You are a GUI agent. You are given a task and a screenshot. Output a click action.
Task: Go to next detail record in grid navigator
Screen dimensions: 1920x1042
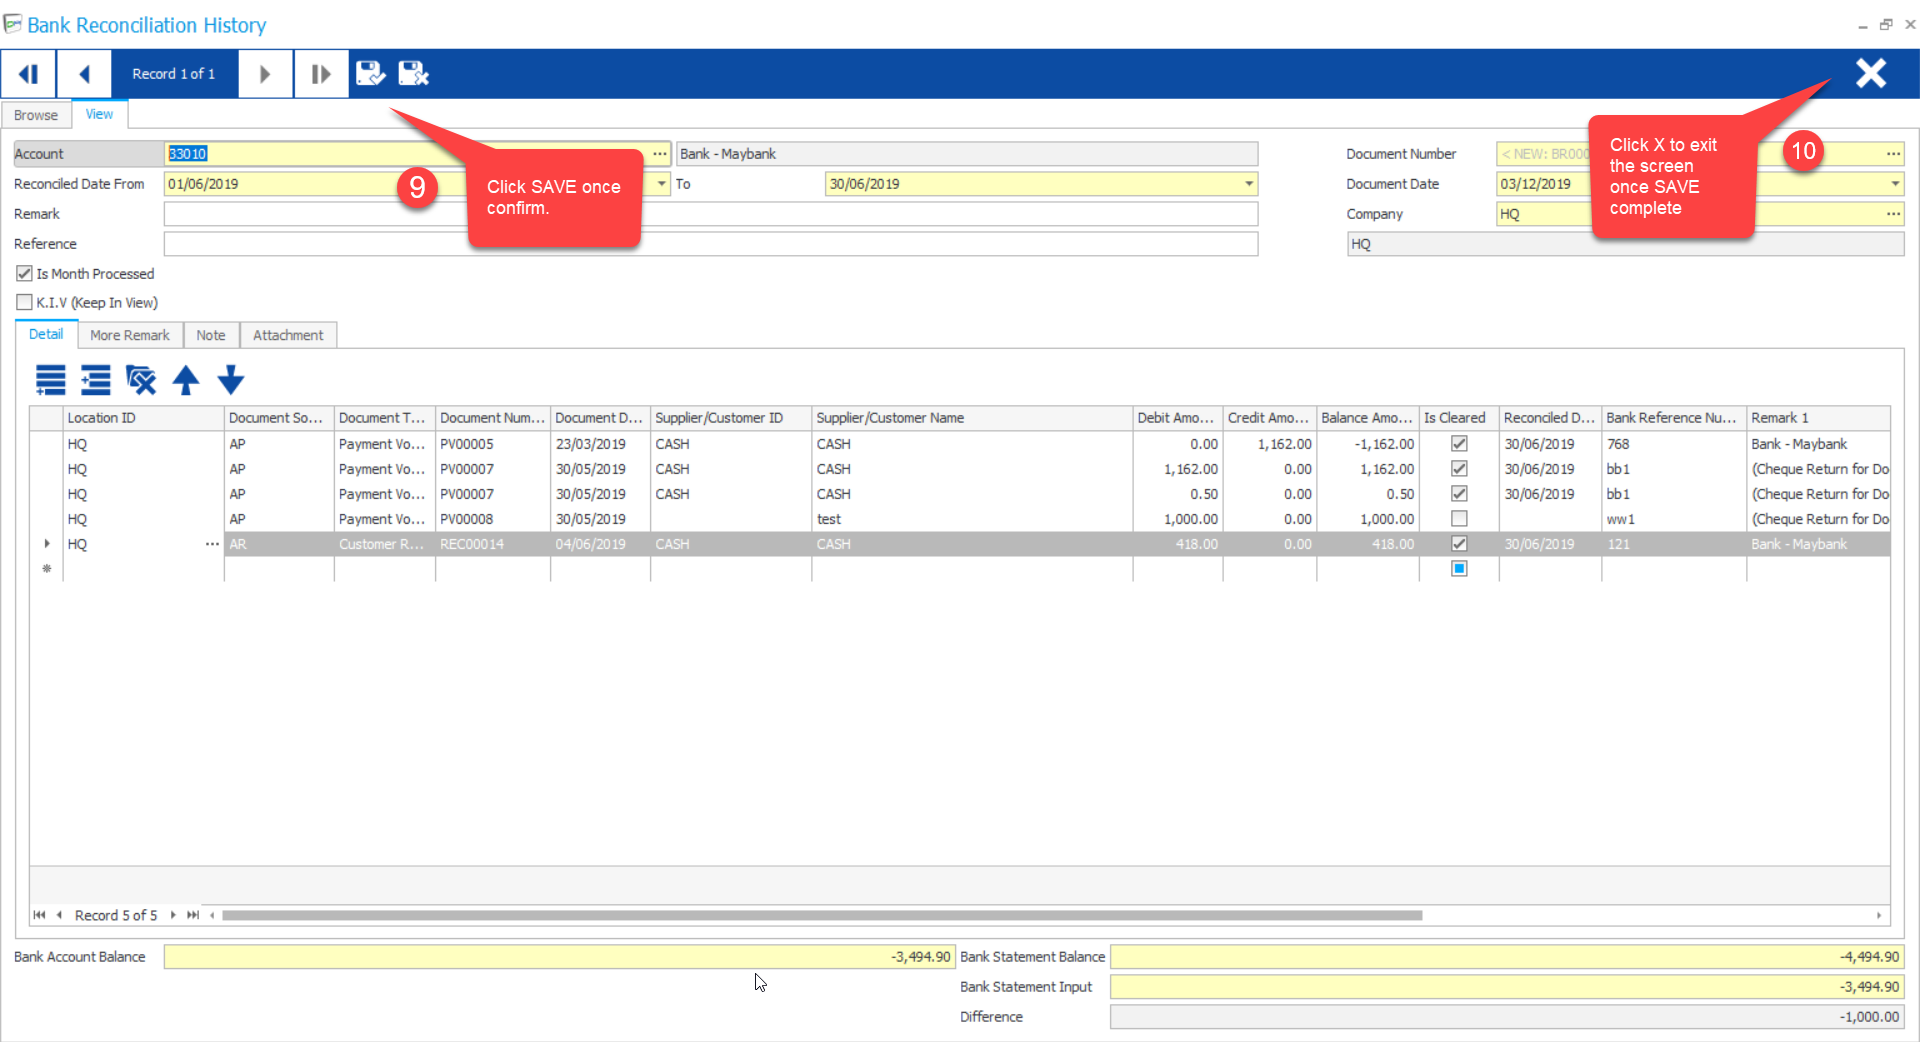tap(173, 915)
